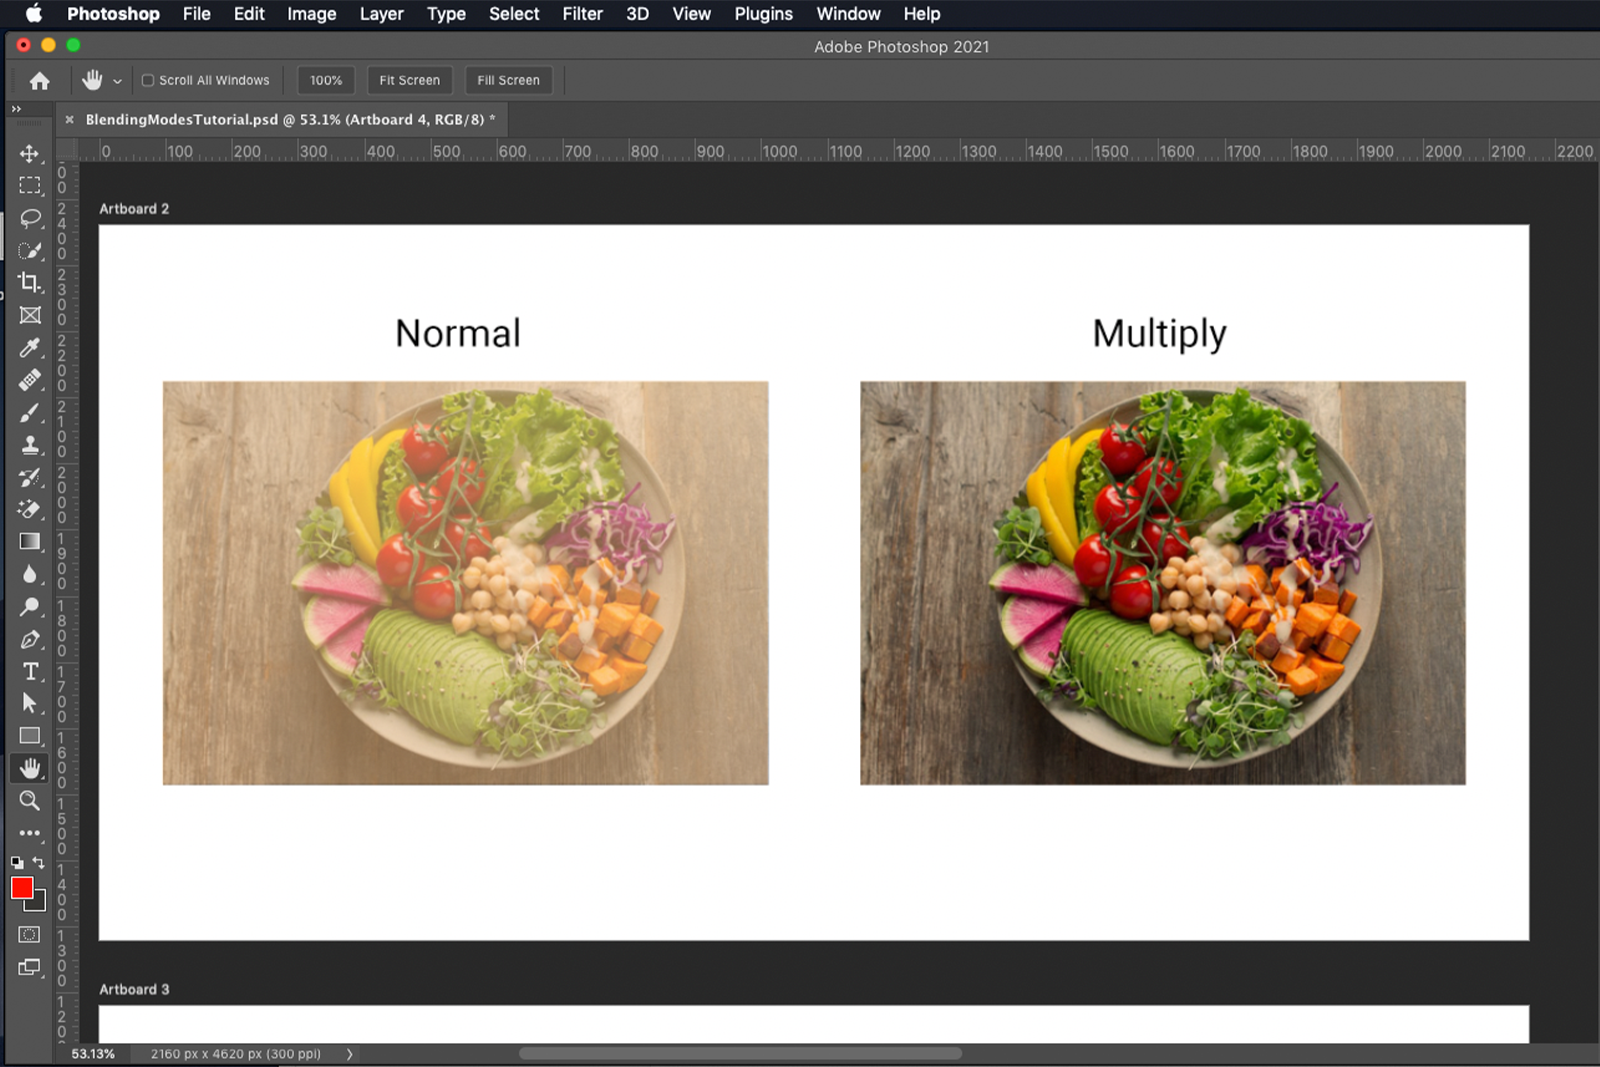1600x1067 pixels.
Task: Switch to the Type tool
Action: tap(29, 671)
